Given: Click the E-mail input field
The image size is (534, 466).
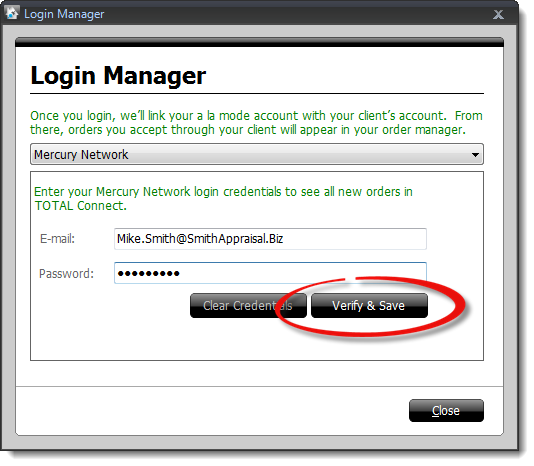Looking at the screenshot, I should coord(270,239).
